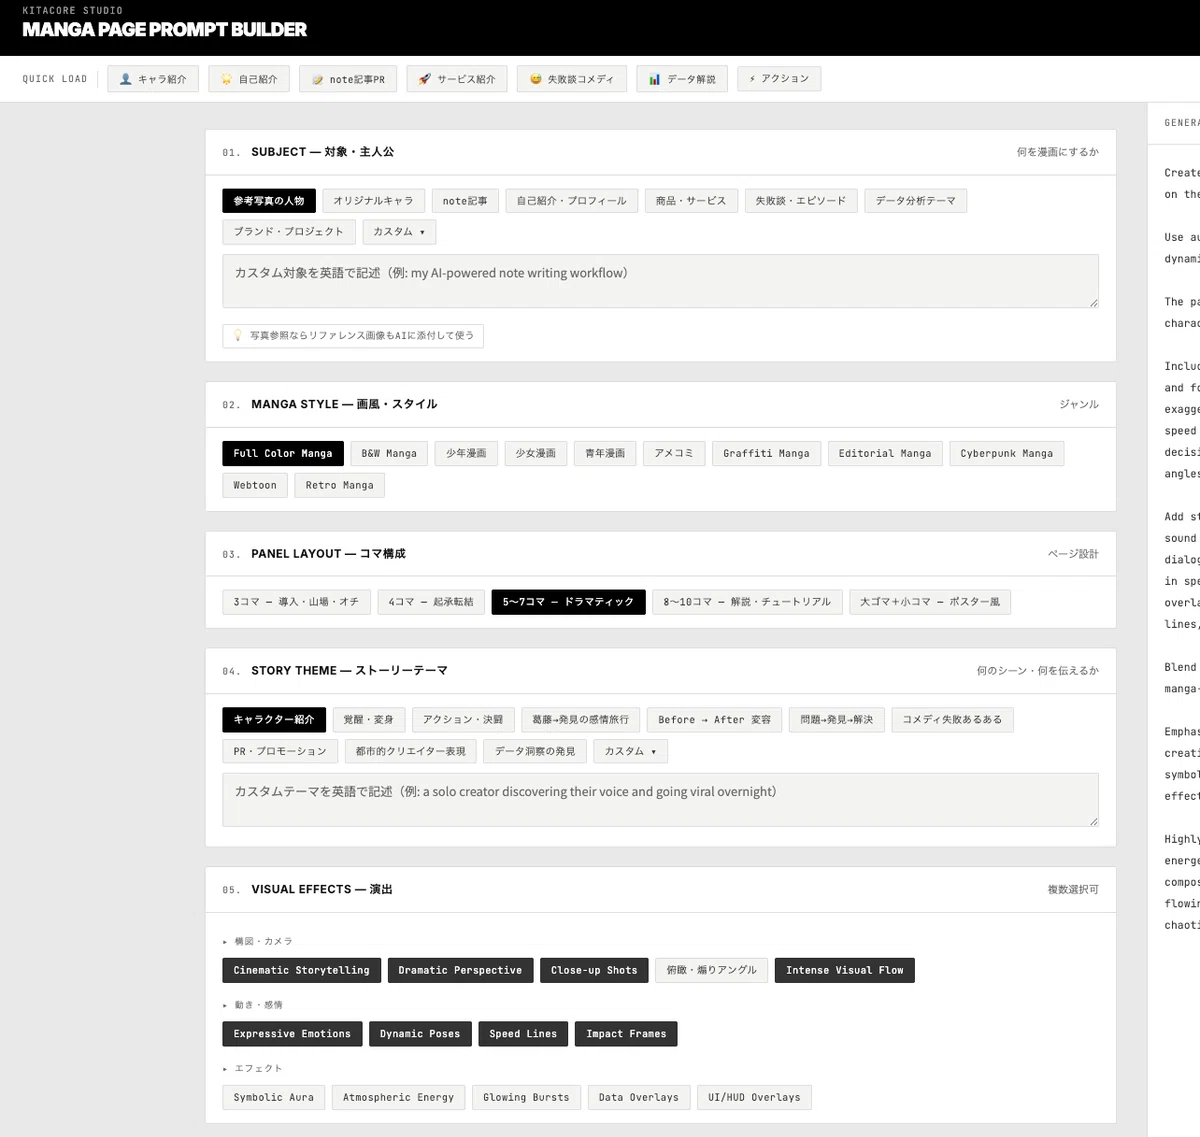Image resolution: width=1200 pixels, height=1137 pixels.
Task: Choose アクション・決闘 story theme
Action: (x=463, y=720)
